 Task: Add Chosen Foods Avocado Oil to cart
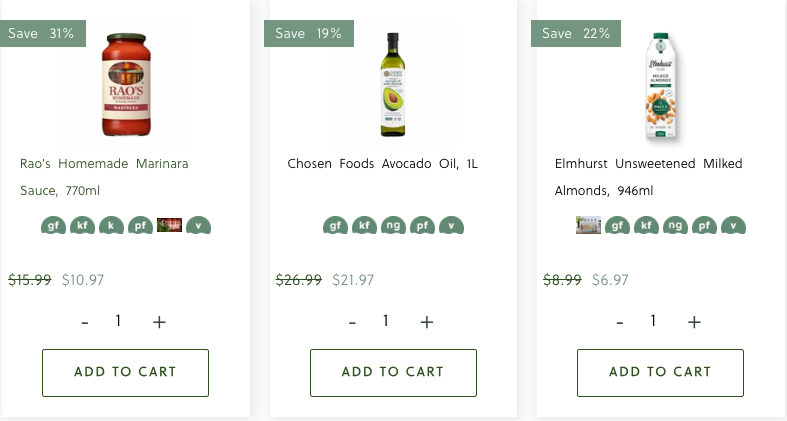tap(393, 372)
